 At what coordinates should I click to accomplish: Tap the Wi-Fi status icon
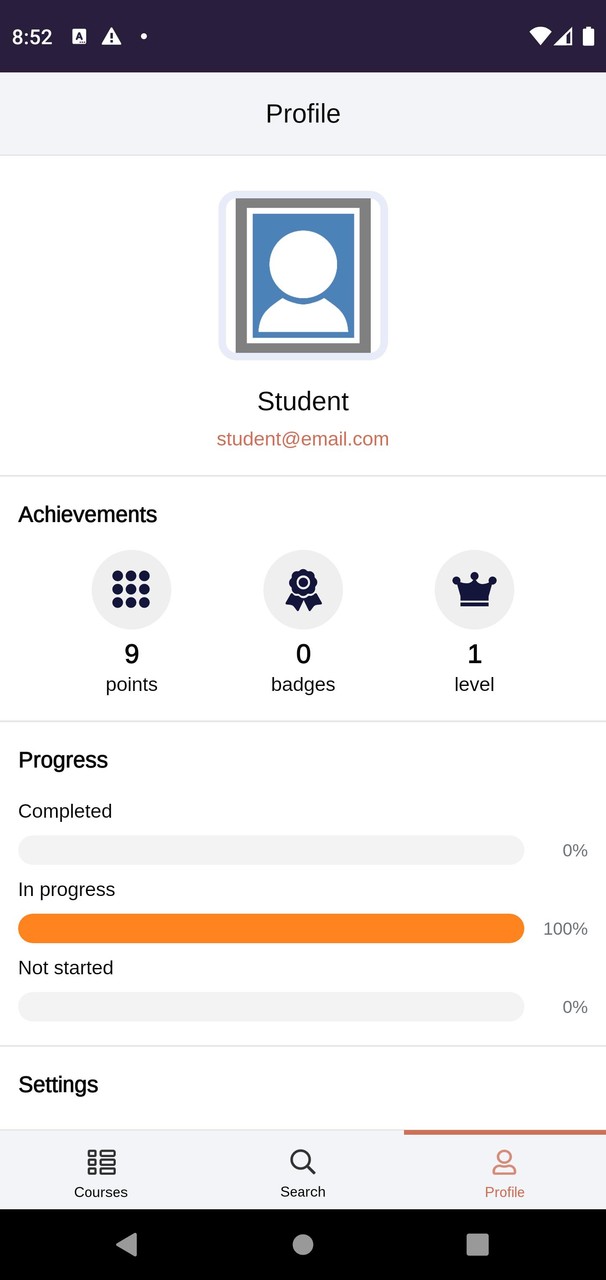(540, 37)
